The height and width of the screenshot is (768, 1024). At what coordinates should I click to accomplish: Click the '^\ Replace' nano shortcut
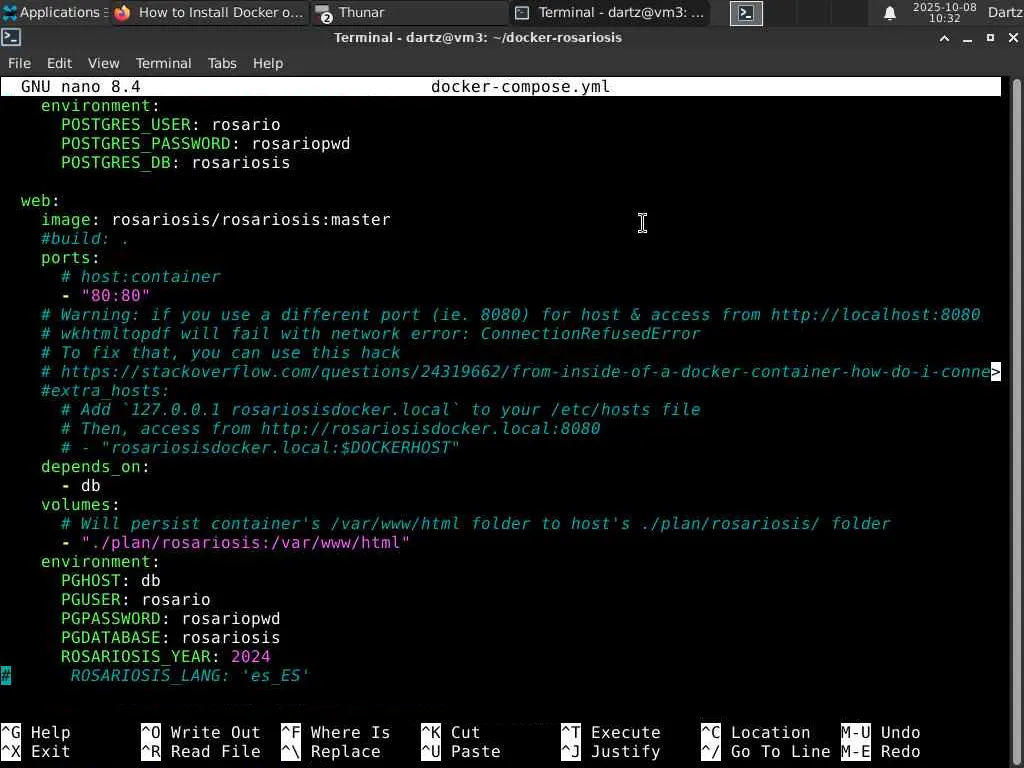330,752
